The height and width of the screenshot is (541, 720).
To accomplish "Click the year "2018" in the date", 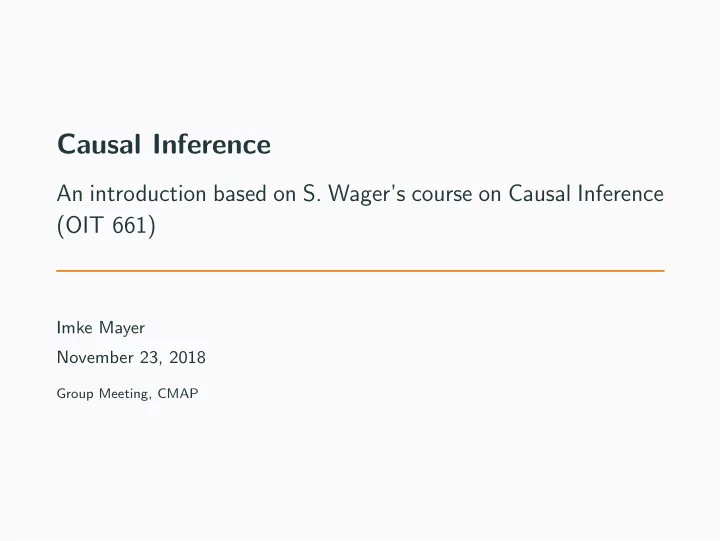I will pos(187,357).
